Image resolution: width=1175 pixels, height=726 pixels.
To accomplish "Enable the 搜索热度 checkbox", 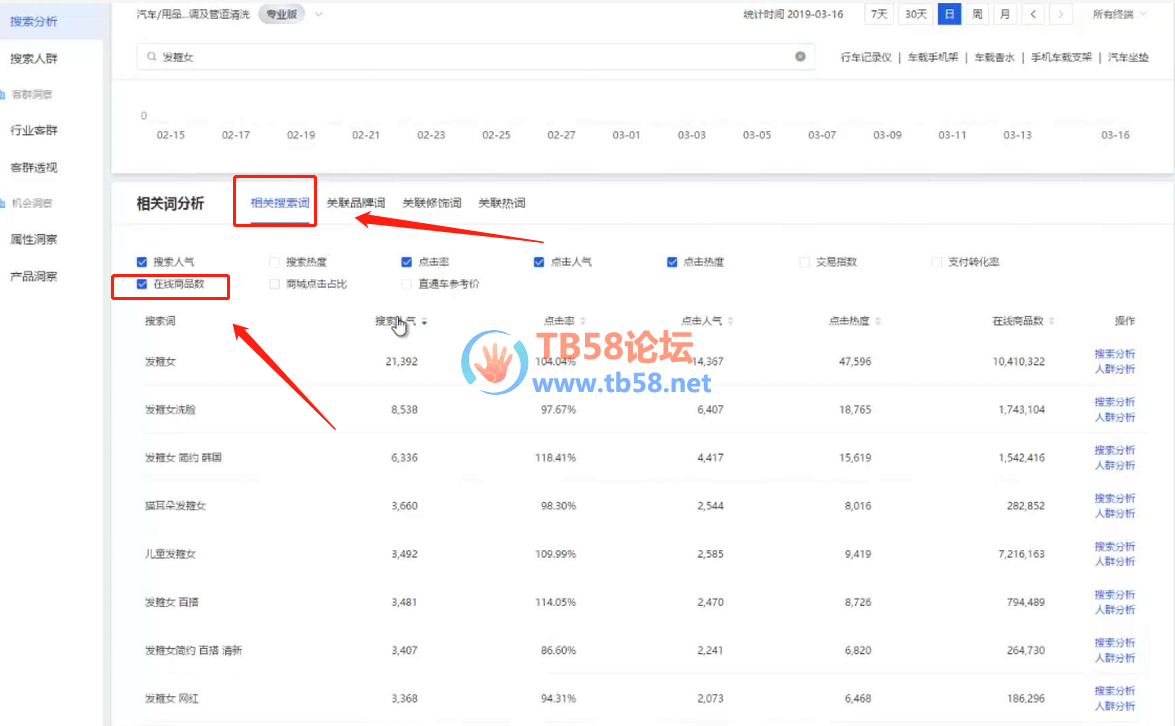I will (x=275, y=262).
